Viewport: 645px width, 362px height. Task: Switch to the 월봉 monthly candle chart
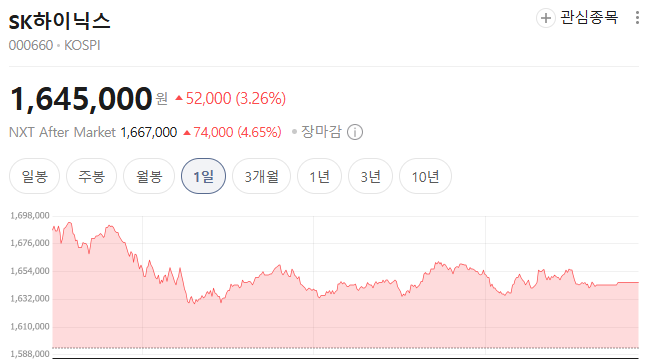[149, 176]
